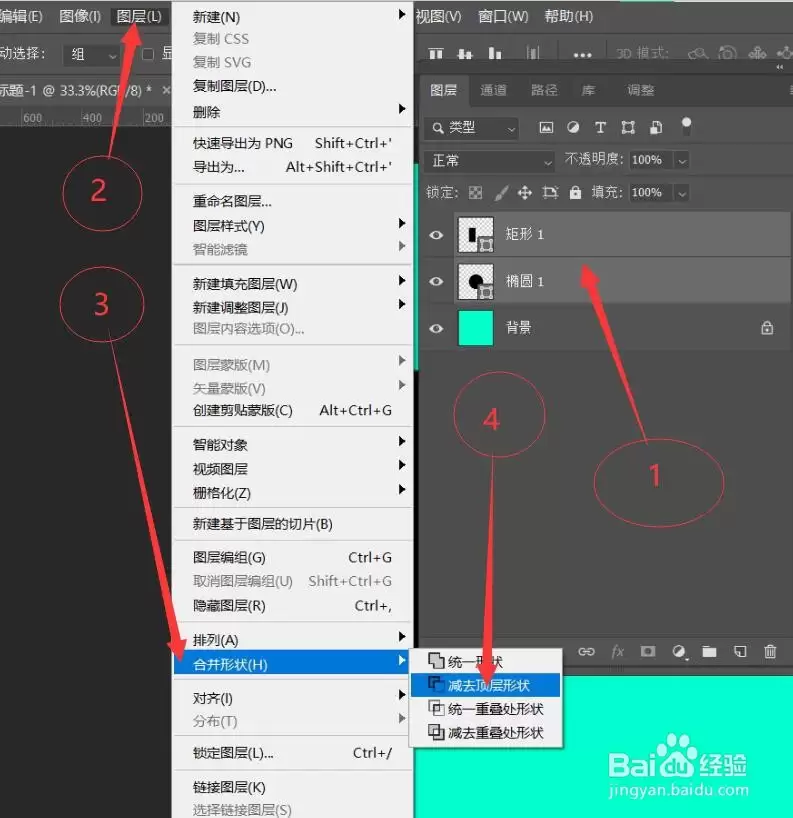
Task: Click the lock image pixels brush icon
Action: tap(501, 193)
